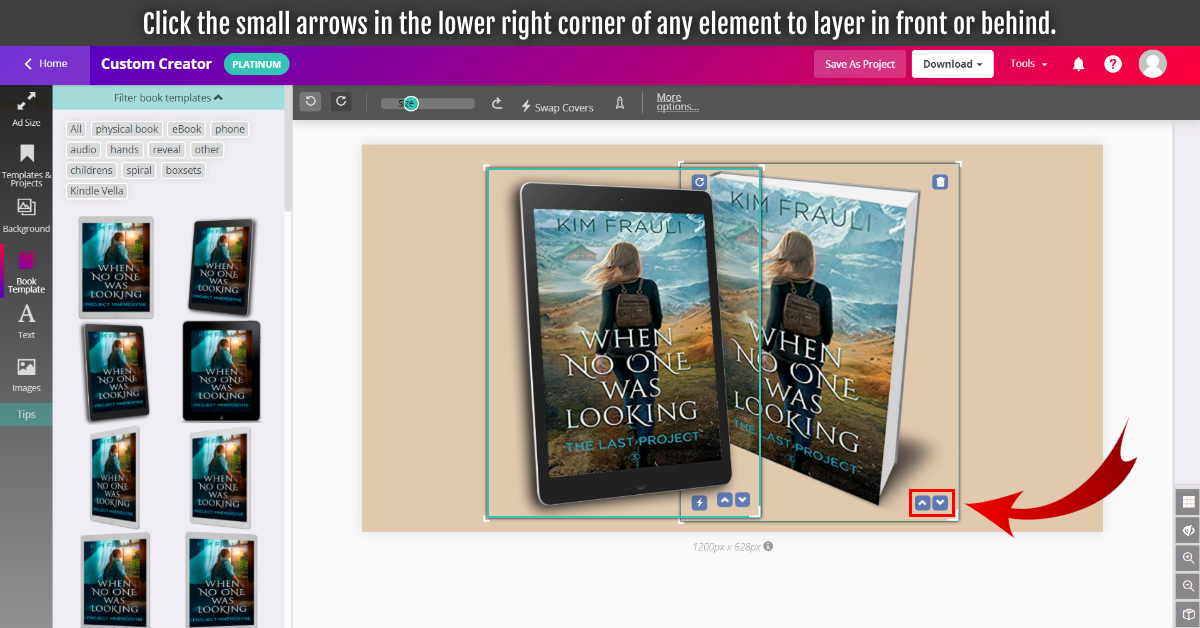The image size is (1200, 628).
Task: Select the Book Template sidebar item
Action: [x=26, y=272]
